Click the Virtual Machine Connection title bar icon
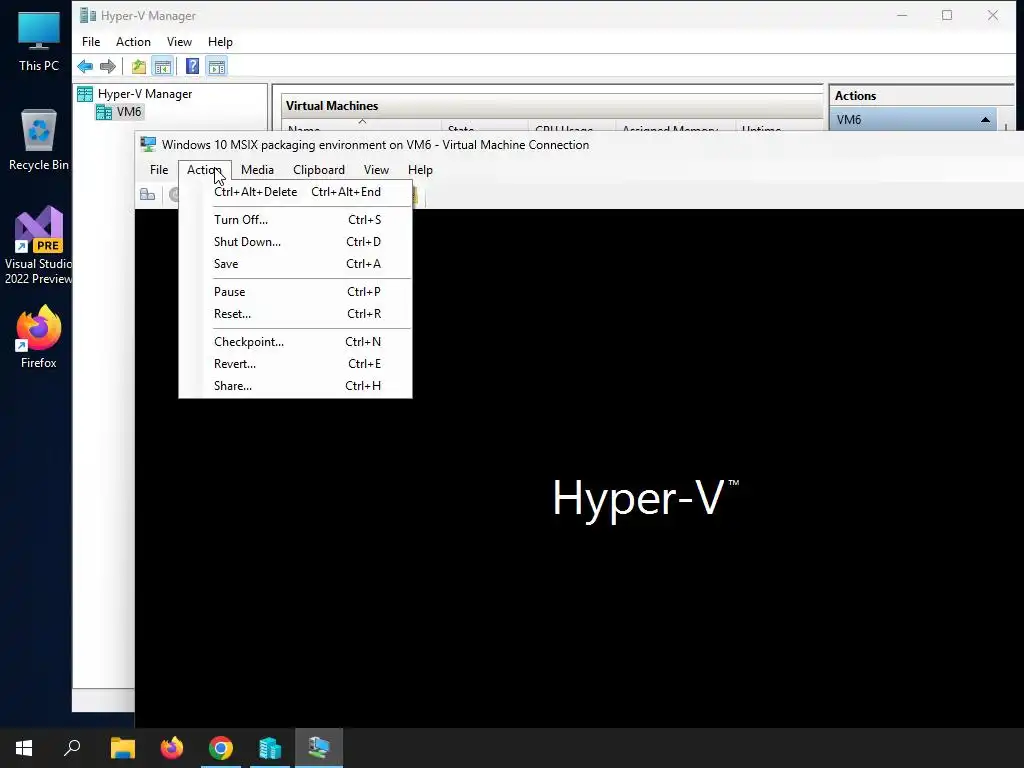The height and width of the screenshot is (768, 1024). 148,144
